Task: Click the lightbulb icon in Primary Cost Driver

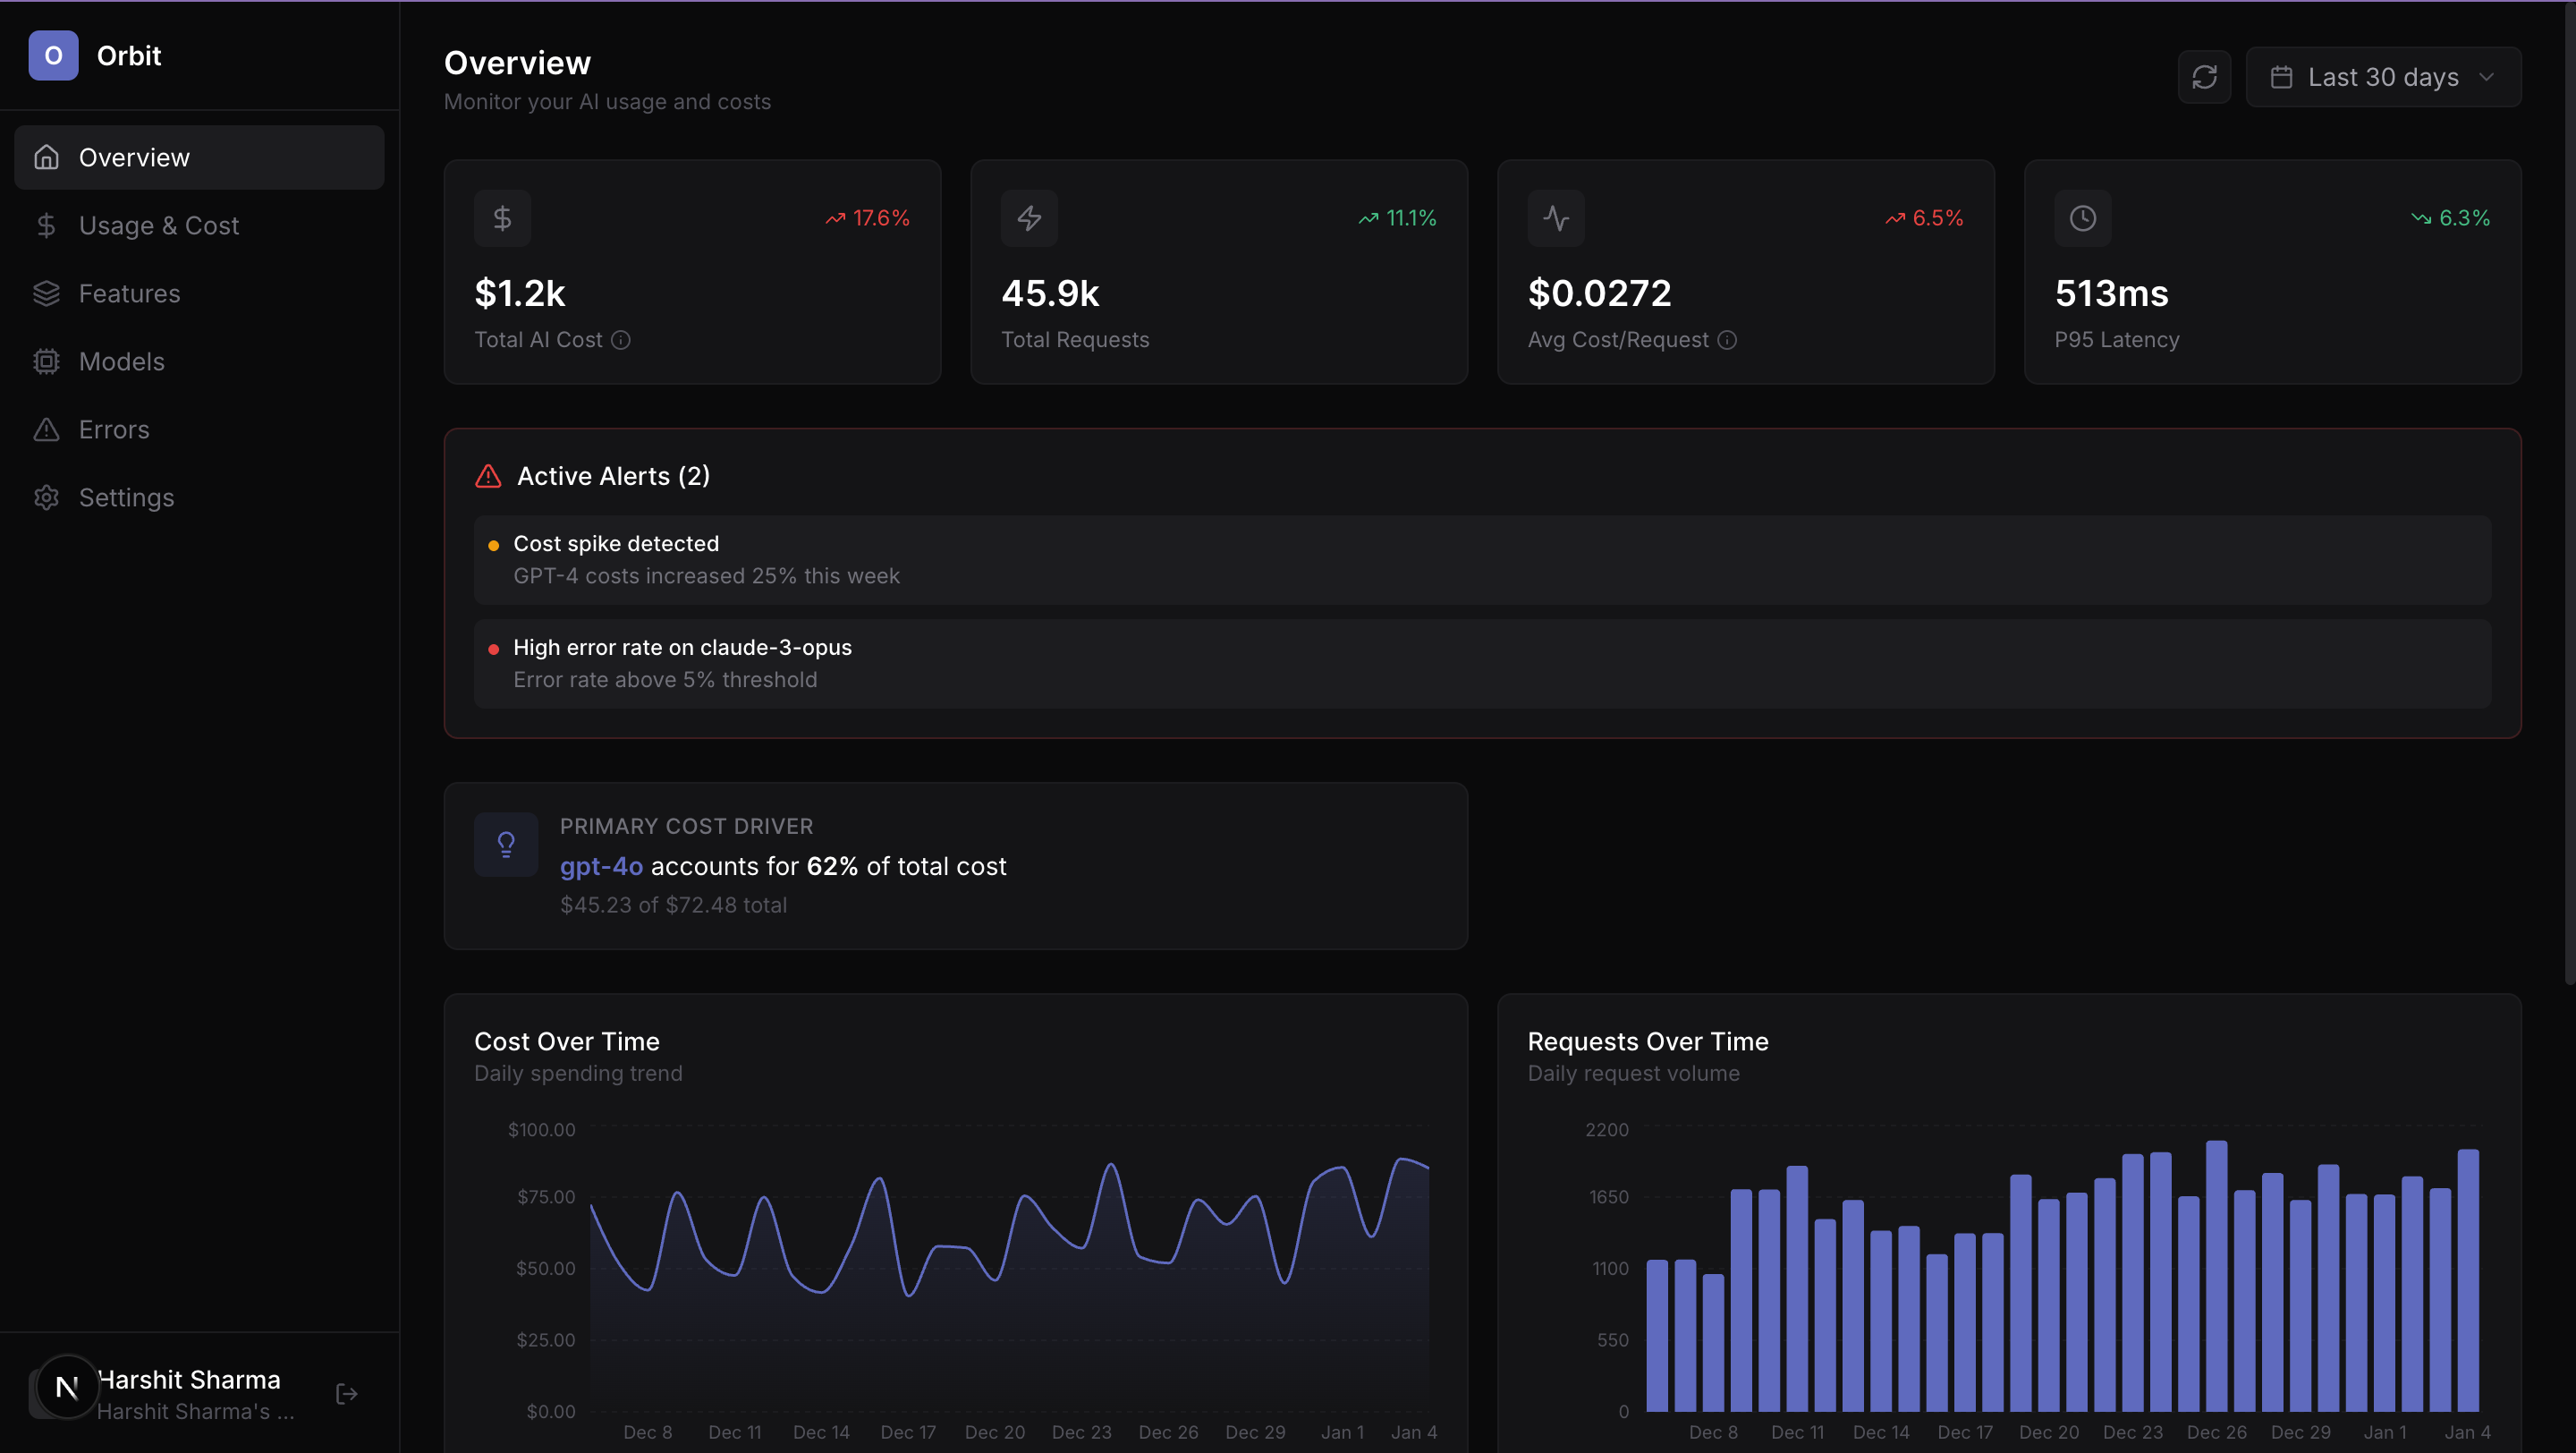Action: (x=506, y=844)
